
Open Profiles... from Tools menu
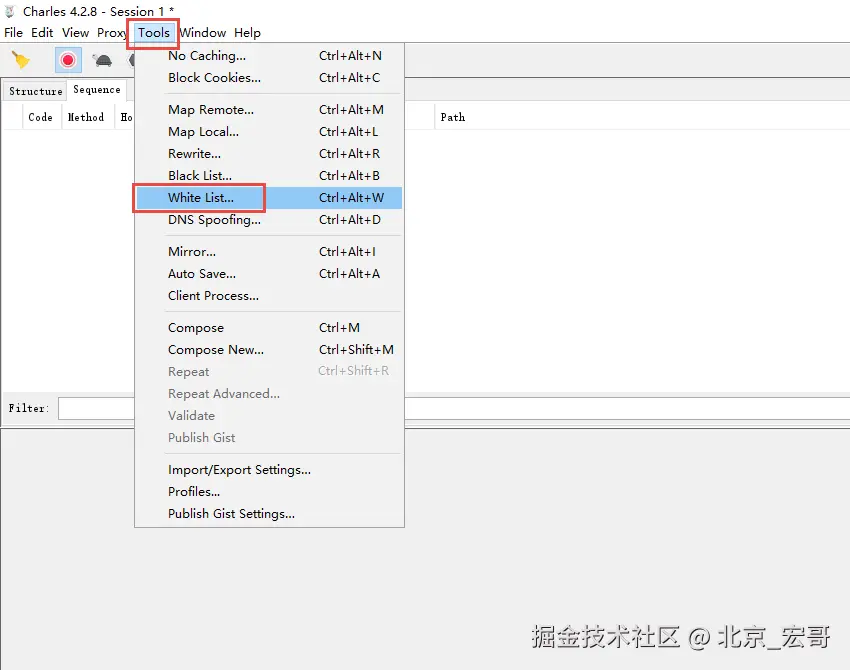coord(268,492)
